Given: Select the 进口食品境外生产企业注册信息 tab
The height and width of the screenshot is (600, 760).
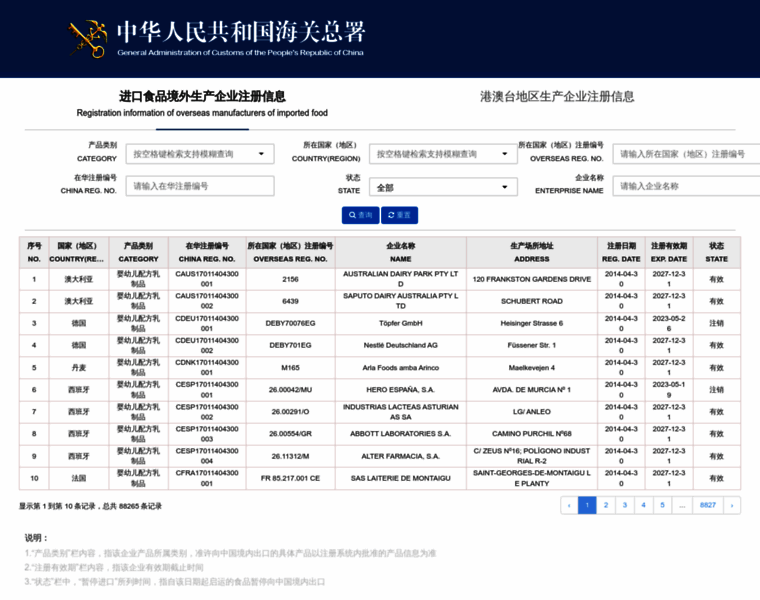Looking at the screenshot, I should [202, 97].
